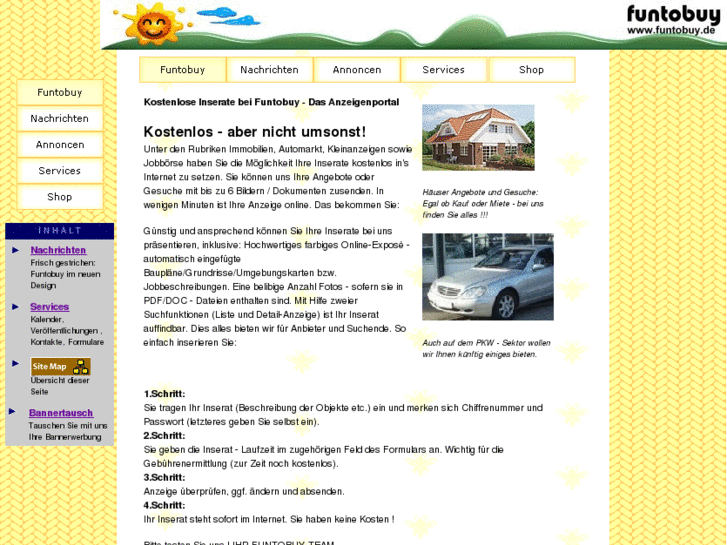Screen dimensions: 727x545
Task: Click the caption 'Häuser Angebote und Gesuche:'
Action: [x=480, y=192]
